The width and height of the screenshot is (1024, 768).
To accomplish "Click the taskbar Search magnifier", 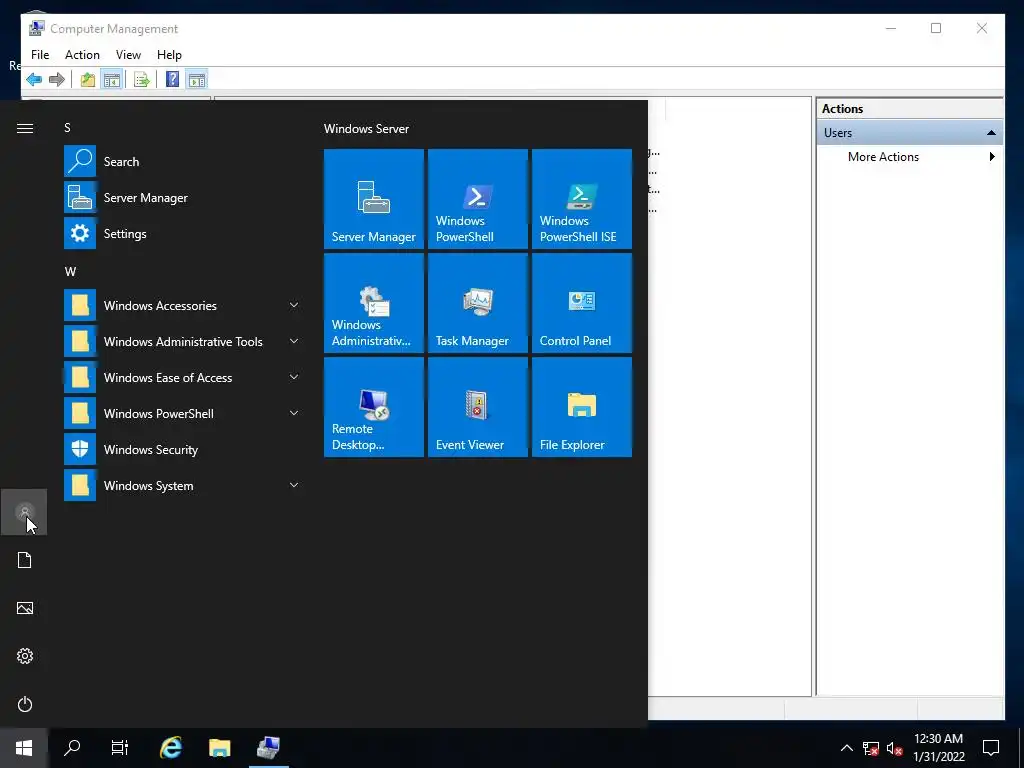I will (x=72, y=748).
